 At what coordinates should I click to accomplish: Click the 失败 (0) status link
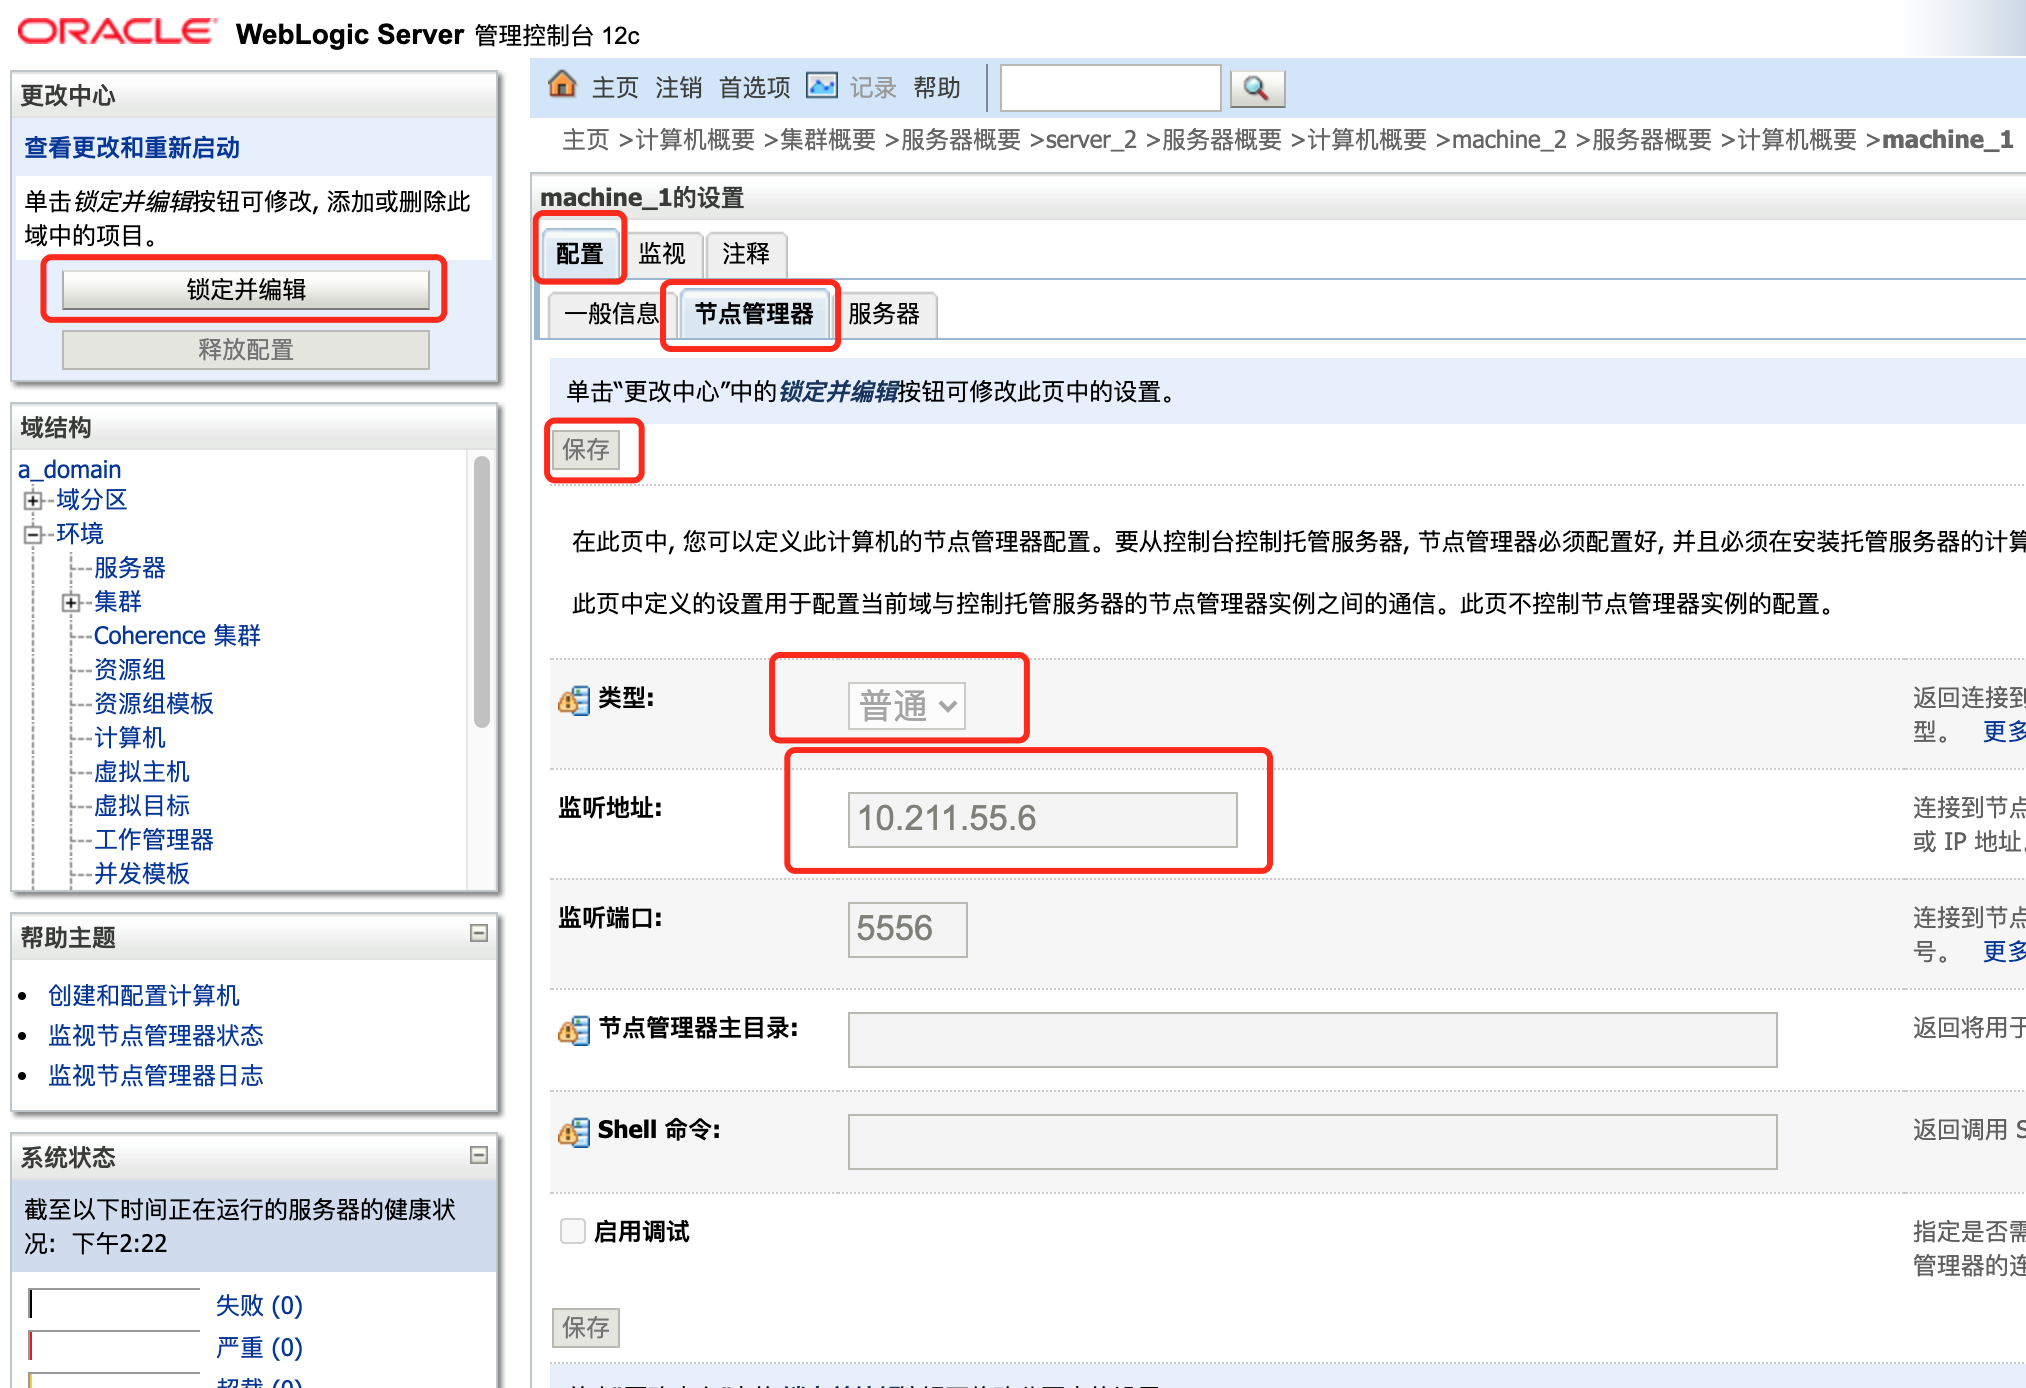tap(259, 1306)
